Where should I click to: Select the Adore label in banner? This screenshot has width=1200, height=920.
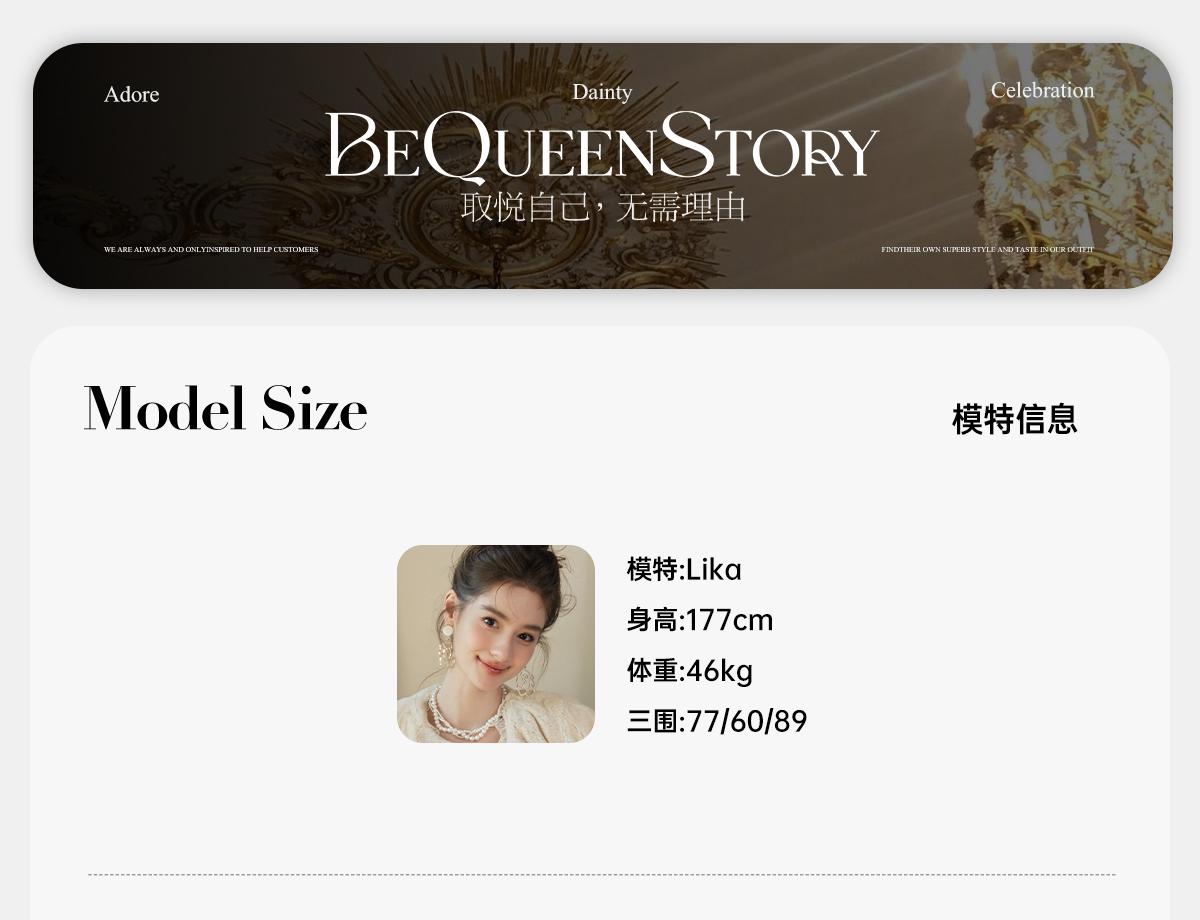pyautogui.click(x=132, y=94)
